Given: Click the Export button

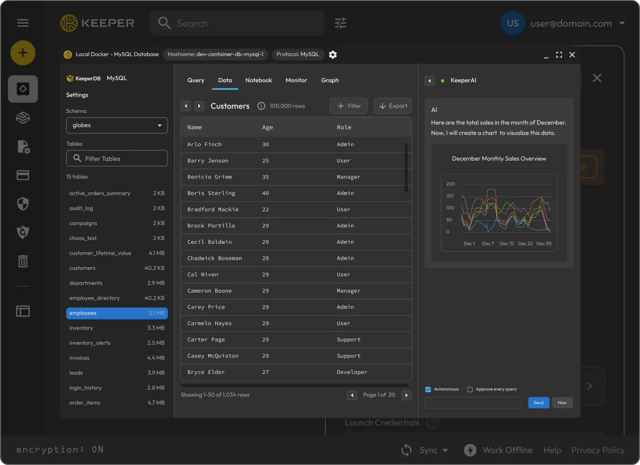Looking at the screenshot, I should click(393, 106).
